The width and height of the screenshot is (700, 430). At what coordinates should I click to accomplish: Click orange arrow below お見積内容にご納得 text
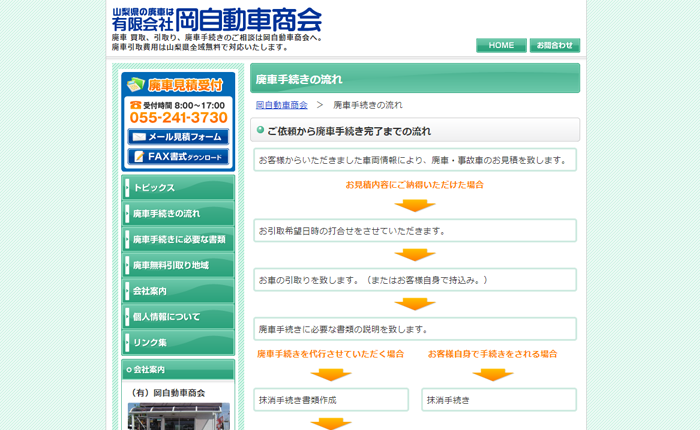pos(415,205)
